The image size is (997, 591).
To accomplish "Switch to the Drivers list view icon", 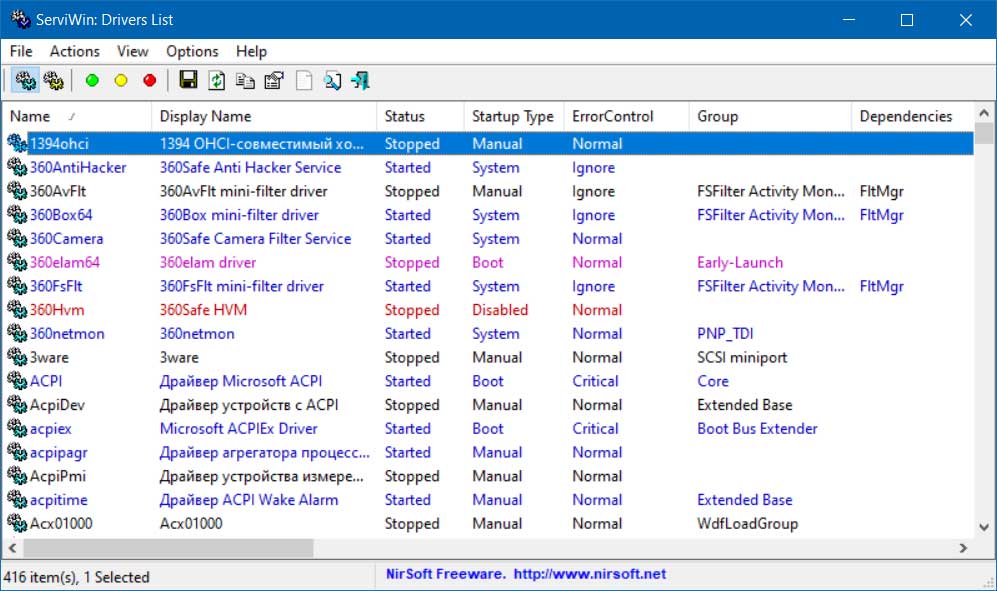I will pos(25,81).
